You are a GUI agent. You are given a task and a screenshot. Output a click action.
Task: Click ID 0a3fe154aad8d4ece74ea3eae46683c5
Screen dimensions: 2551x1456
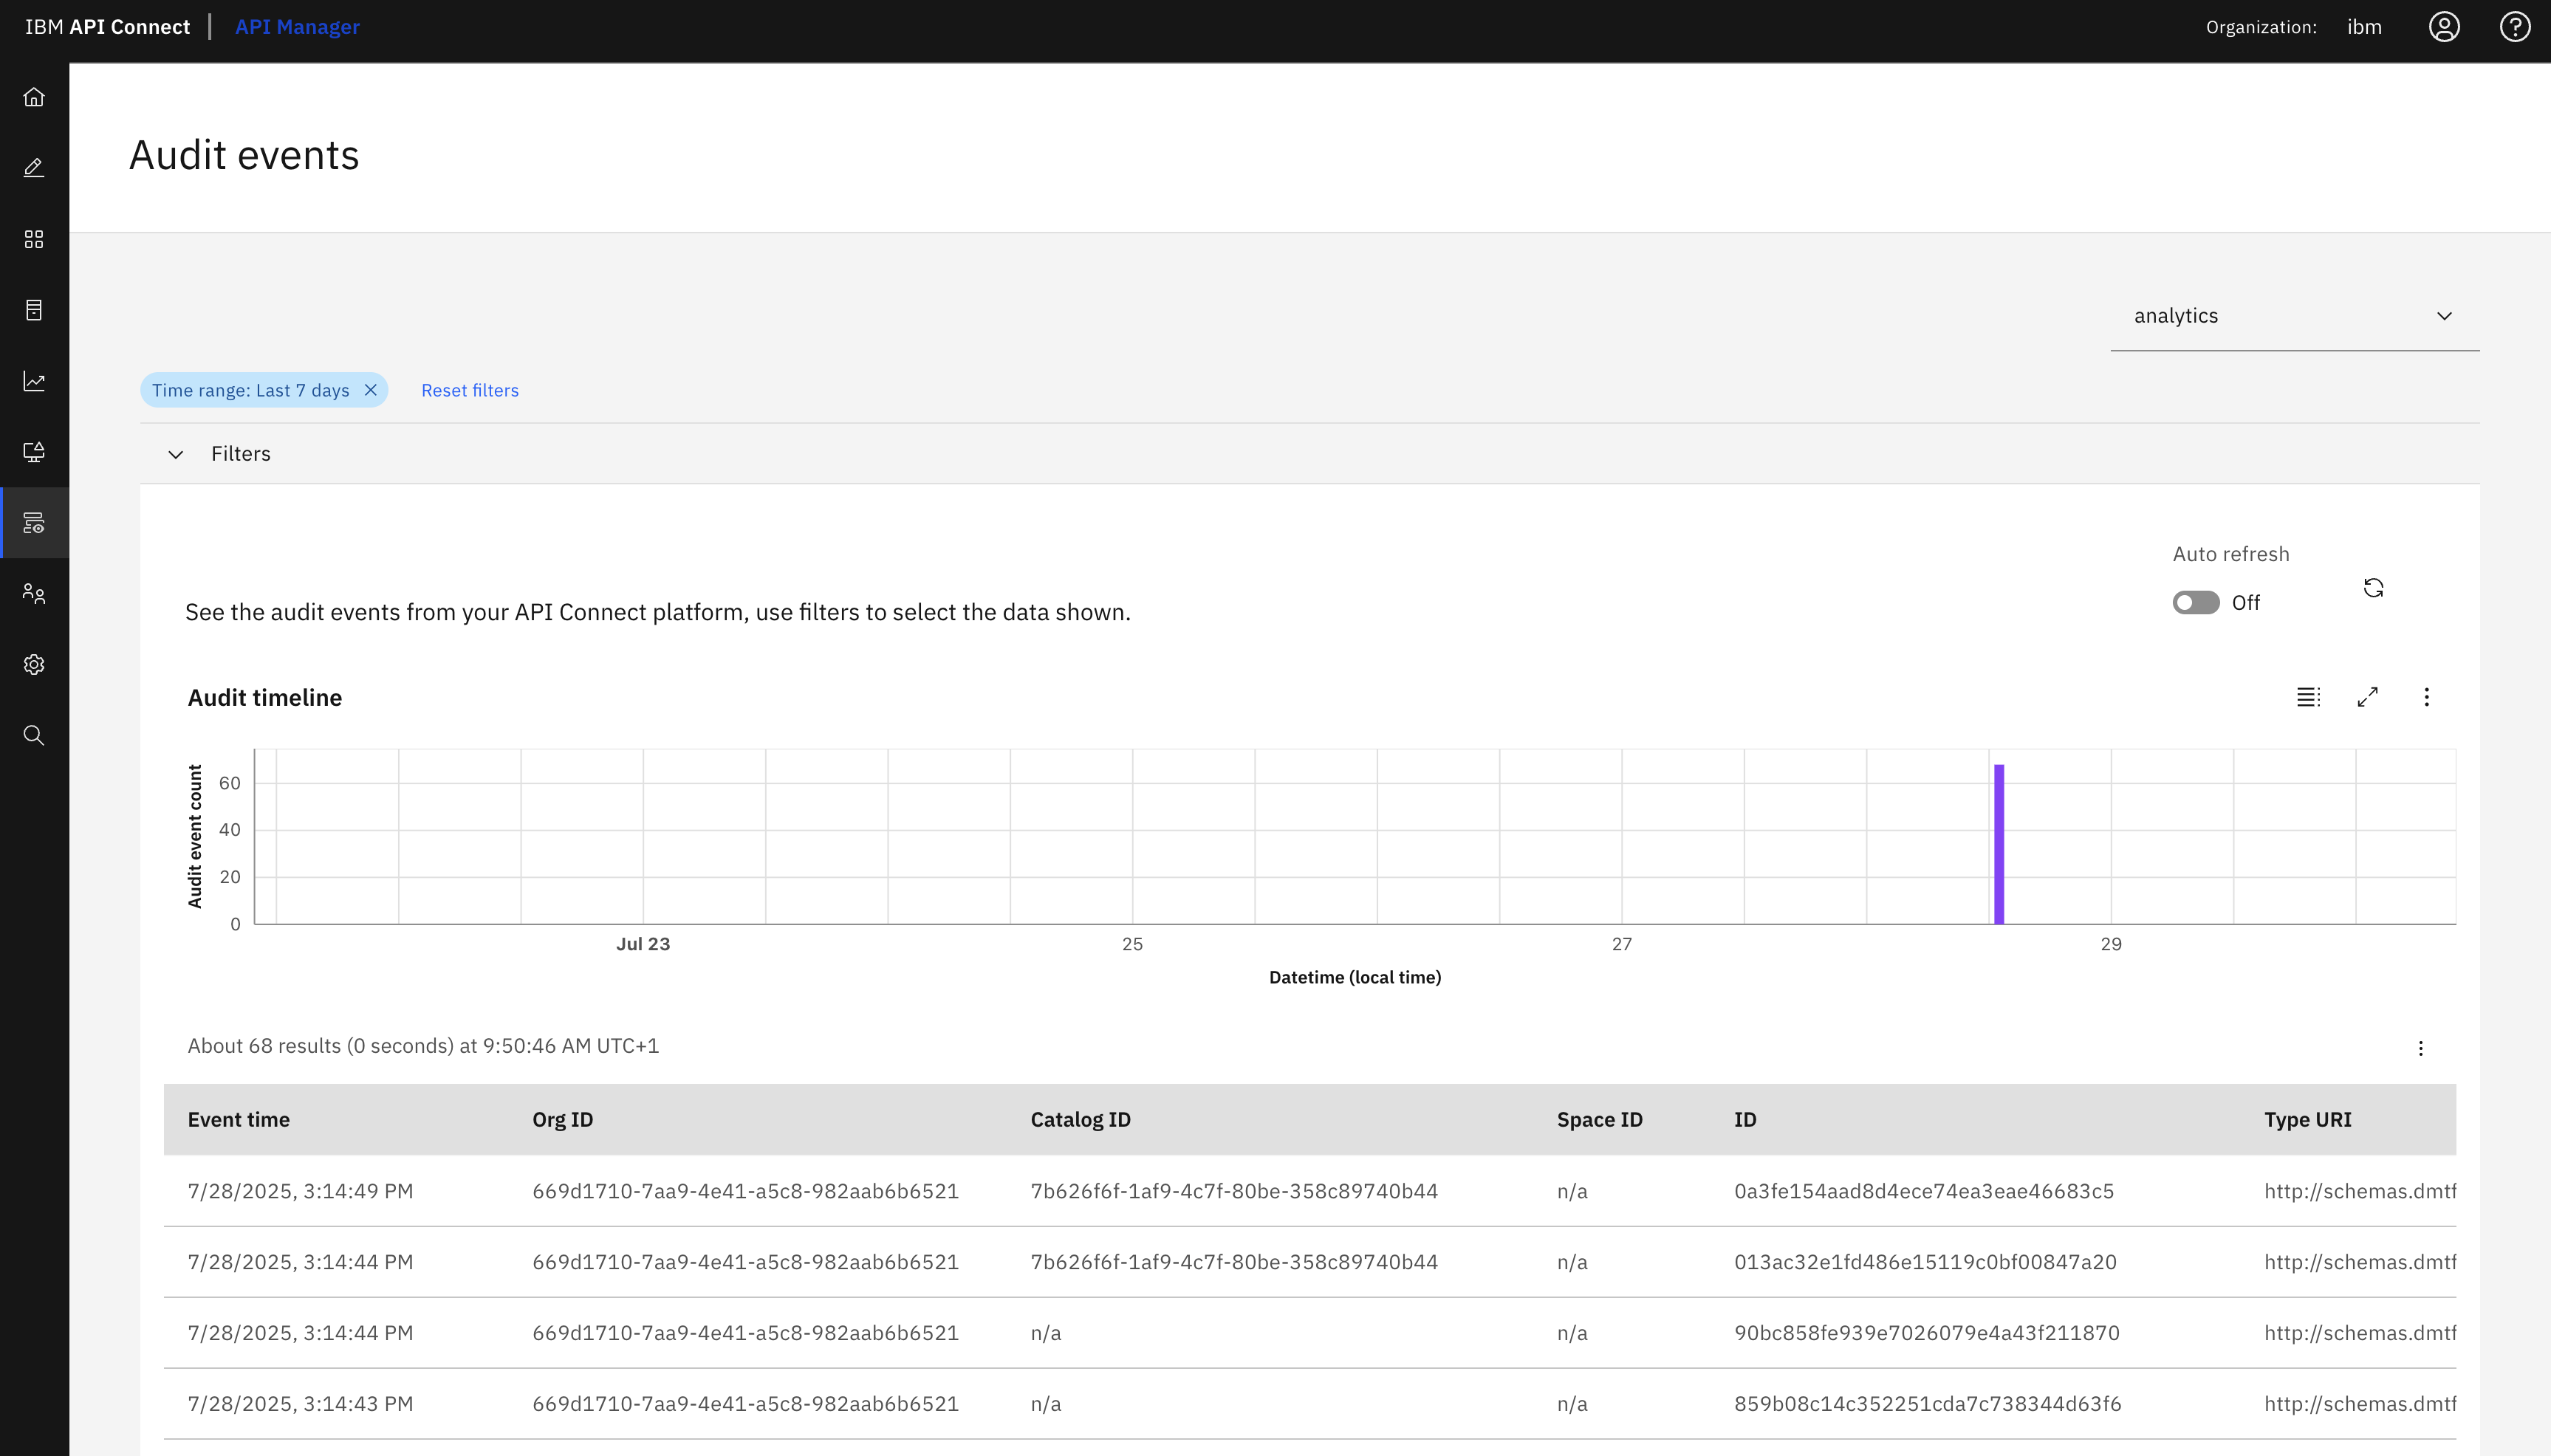1924,1191
